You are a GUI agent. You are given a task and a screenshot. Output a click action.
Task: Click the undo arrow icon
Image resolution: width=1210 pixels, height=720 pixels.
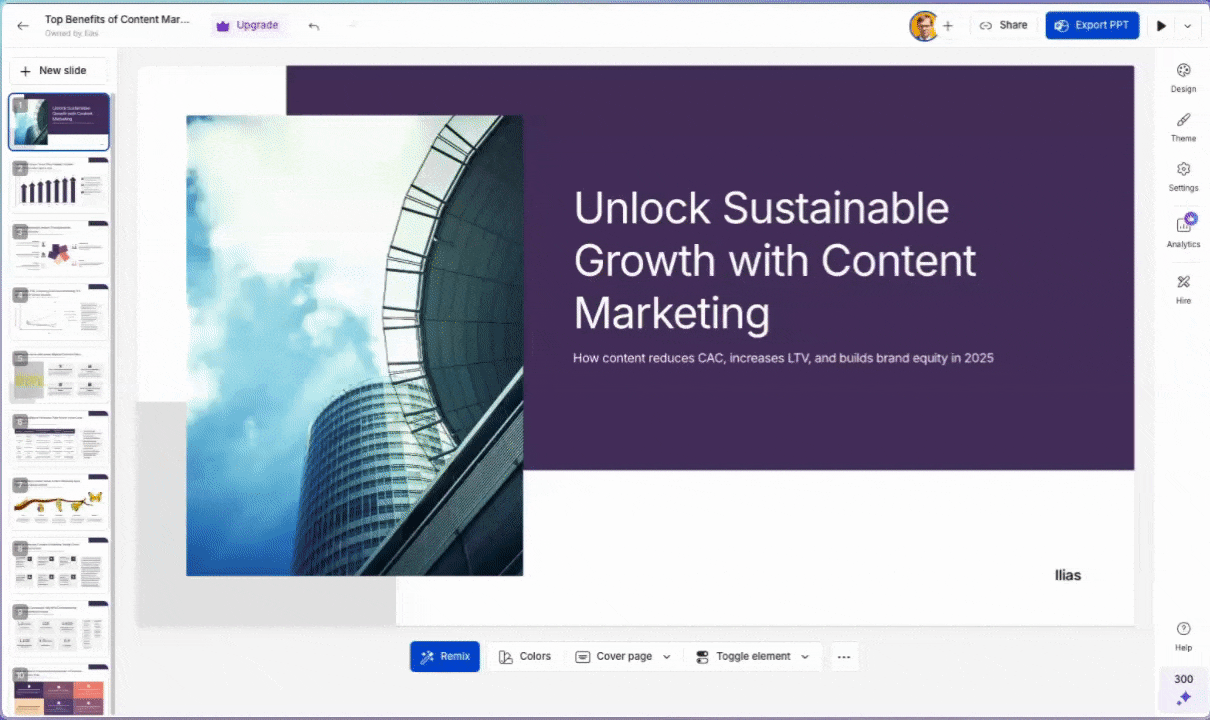coord(314,26)
